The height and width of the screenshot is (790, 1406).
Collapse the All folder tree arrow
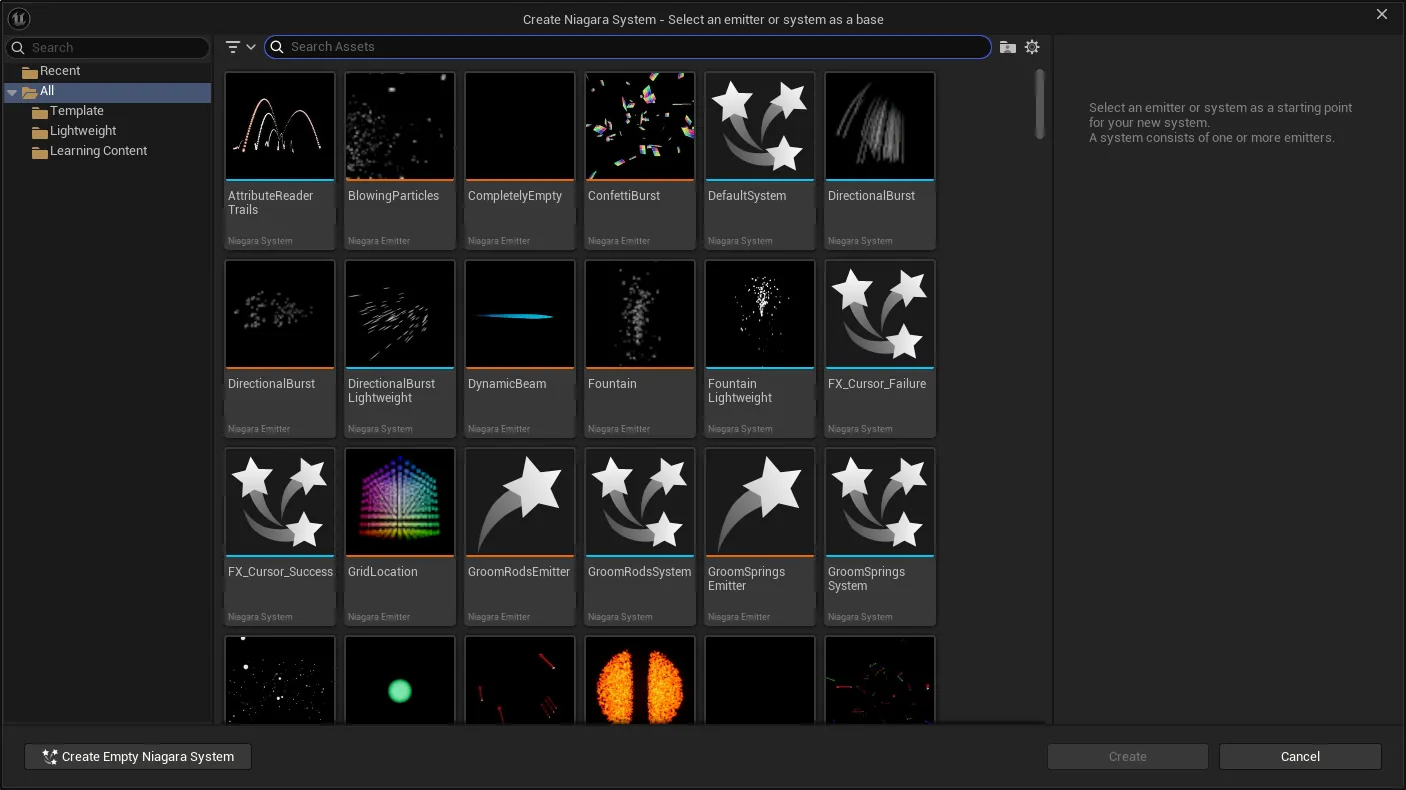12,92
